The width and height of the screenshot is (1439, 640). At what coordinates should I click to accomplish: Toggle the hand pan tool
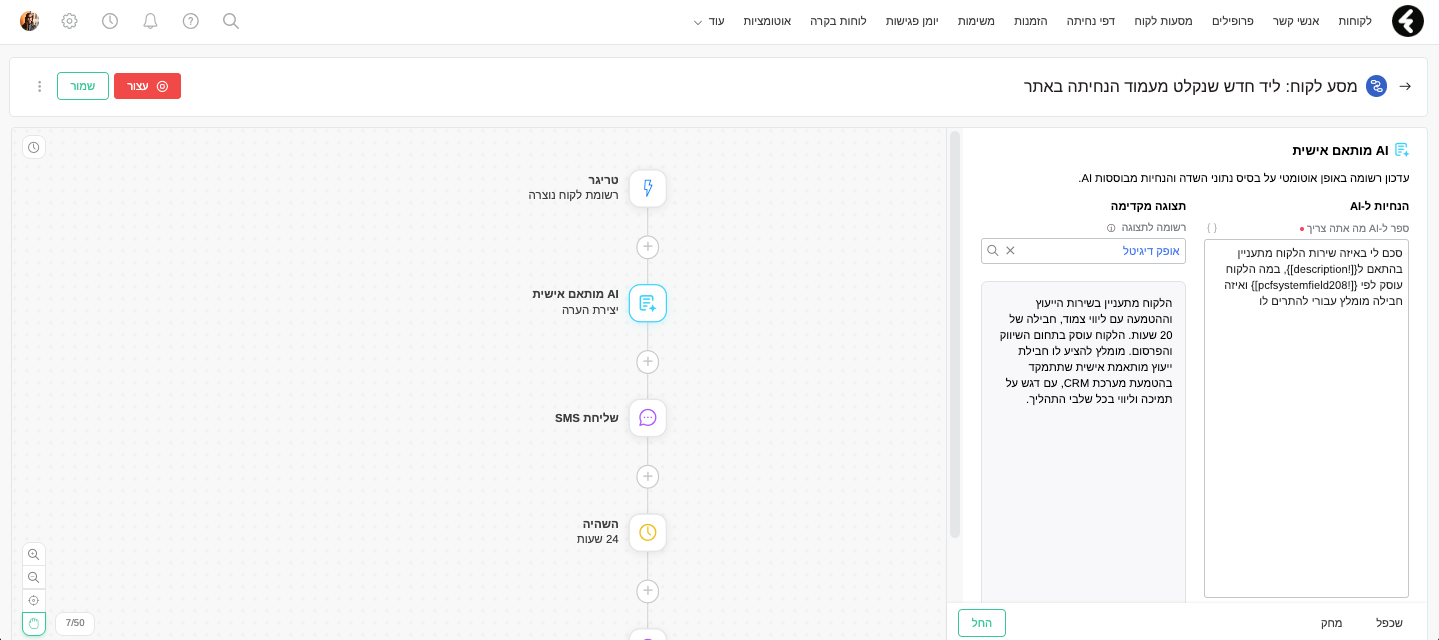point(34,624)
